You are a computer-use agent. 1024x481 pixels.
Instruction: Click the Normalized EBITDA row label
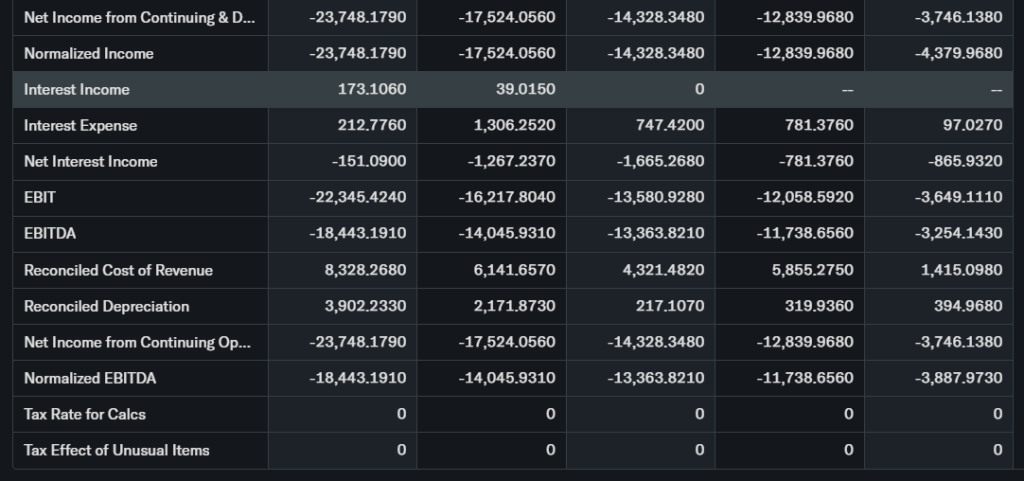tap(90, 378)
